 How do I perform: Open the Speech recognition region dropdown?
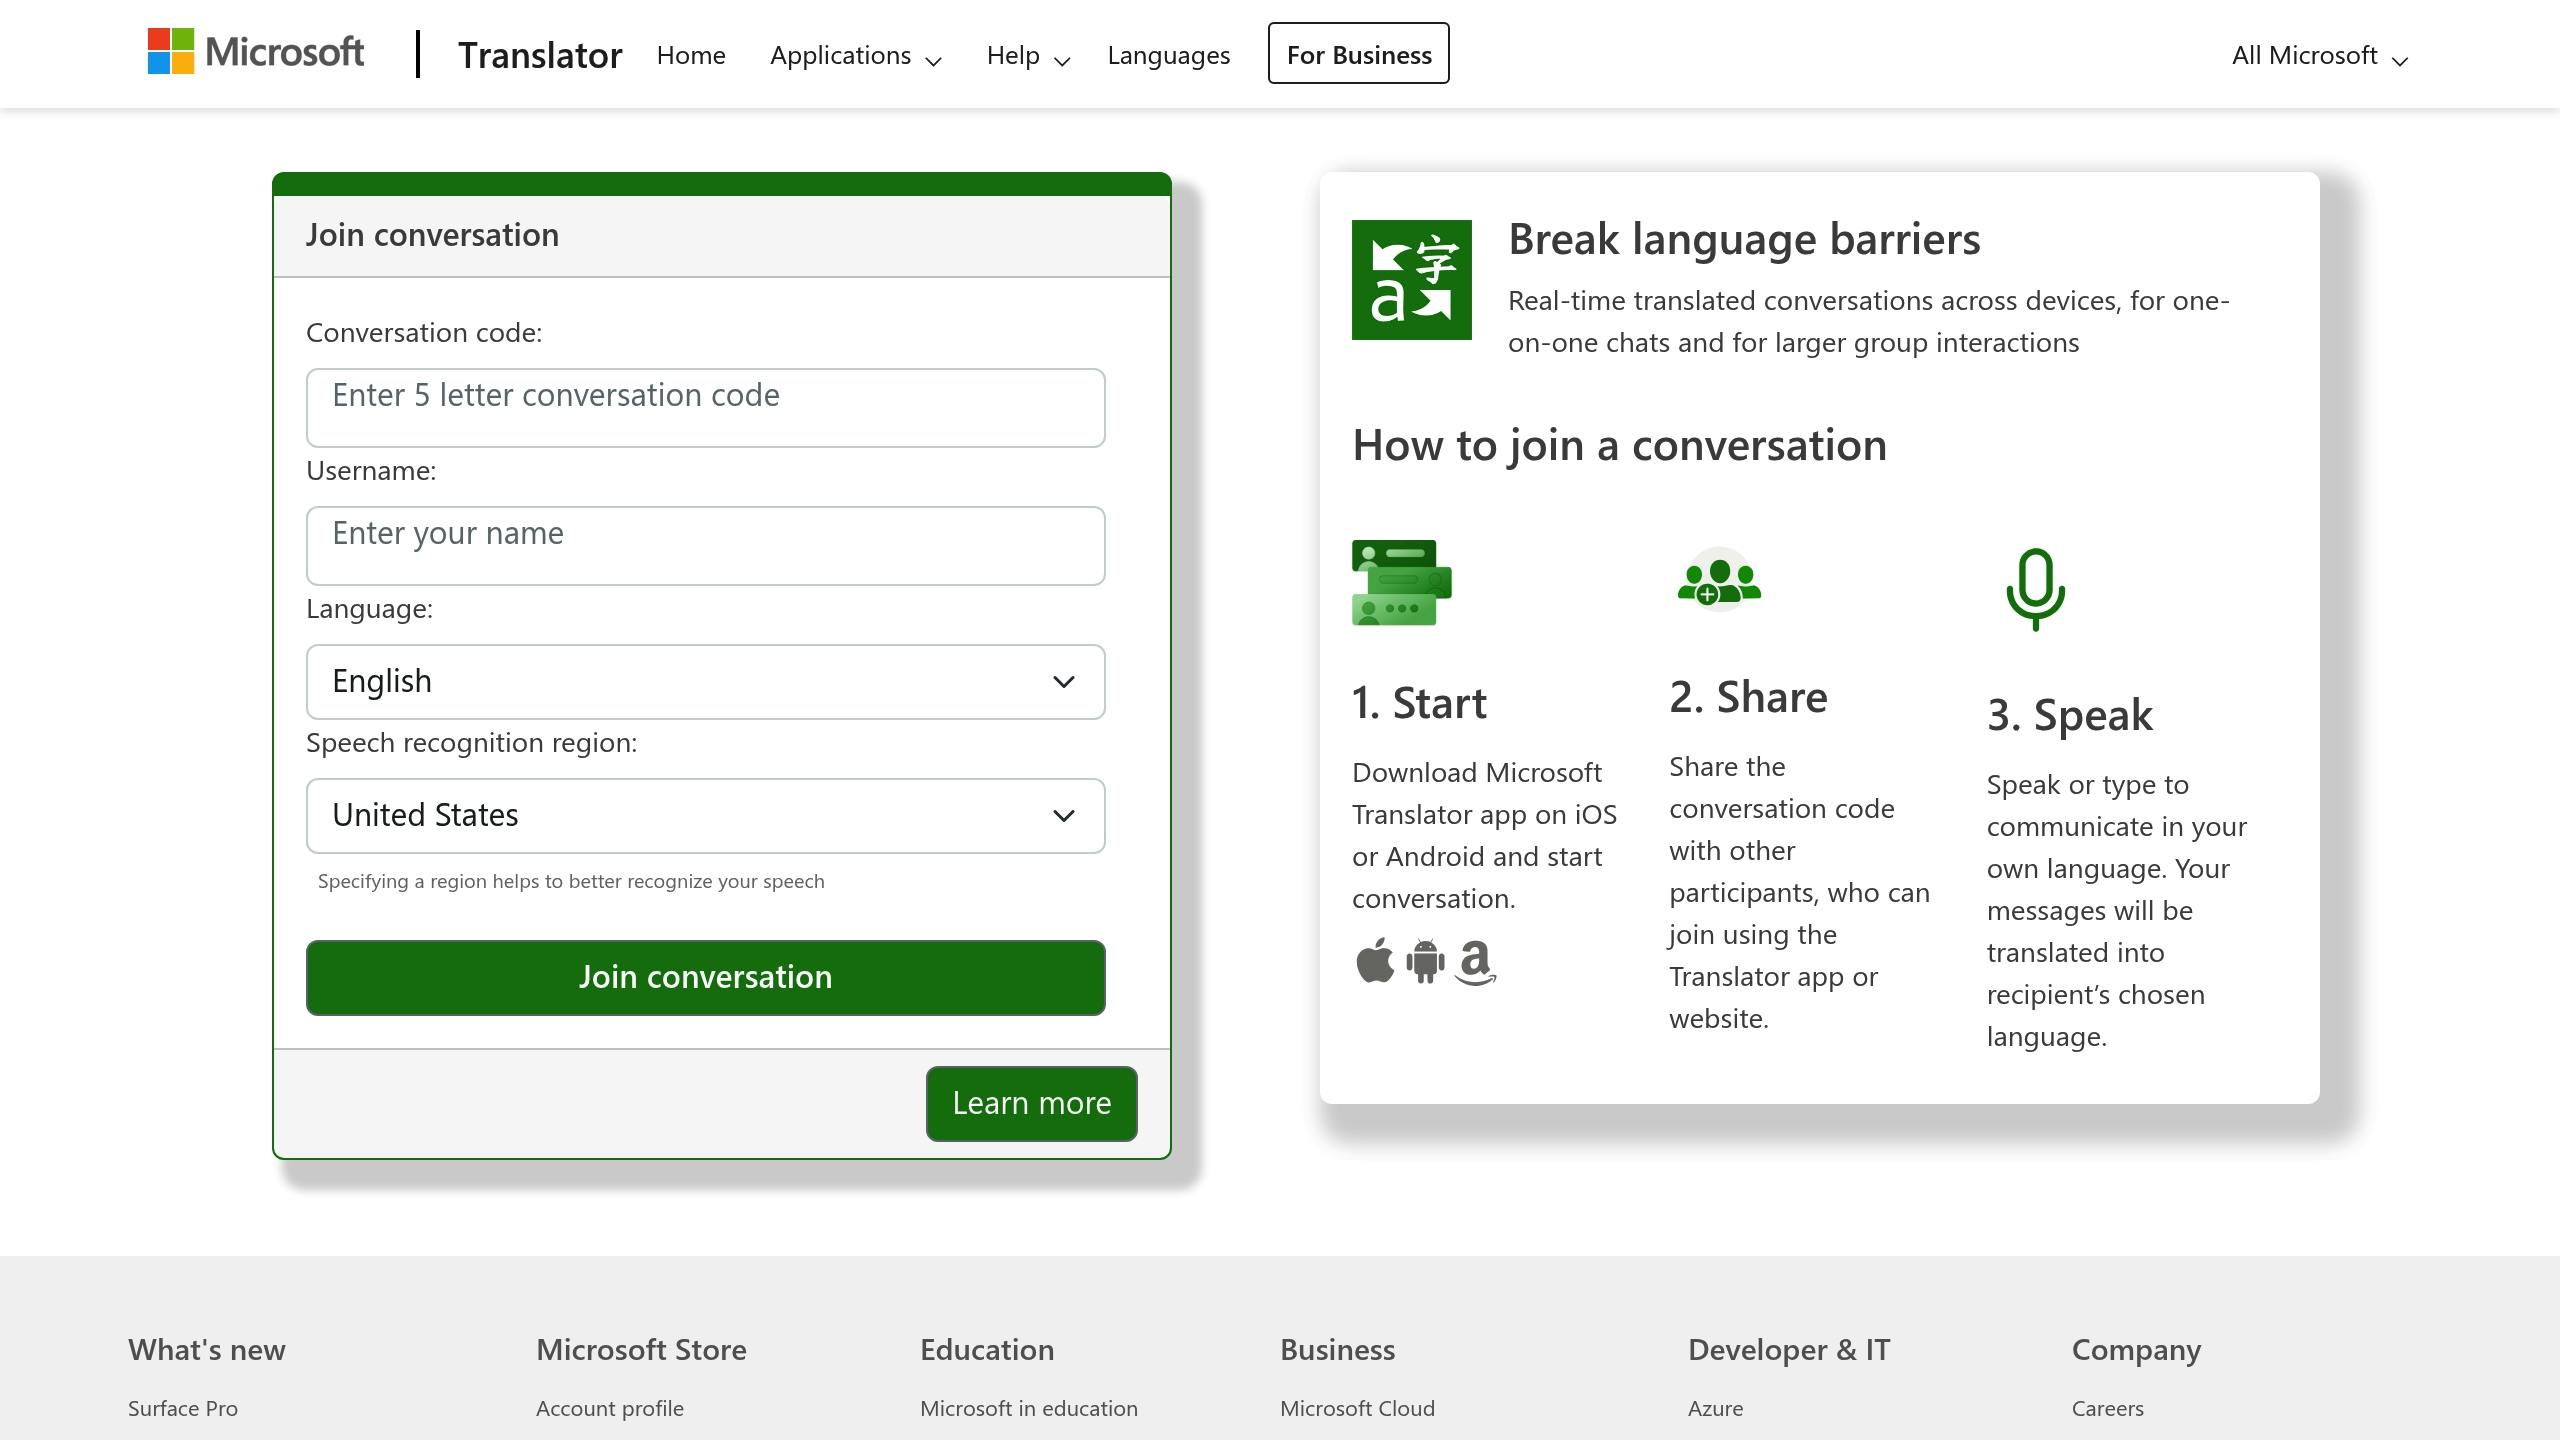point(705,815)
